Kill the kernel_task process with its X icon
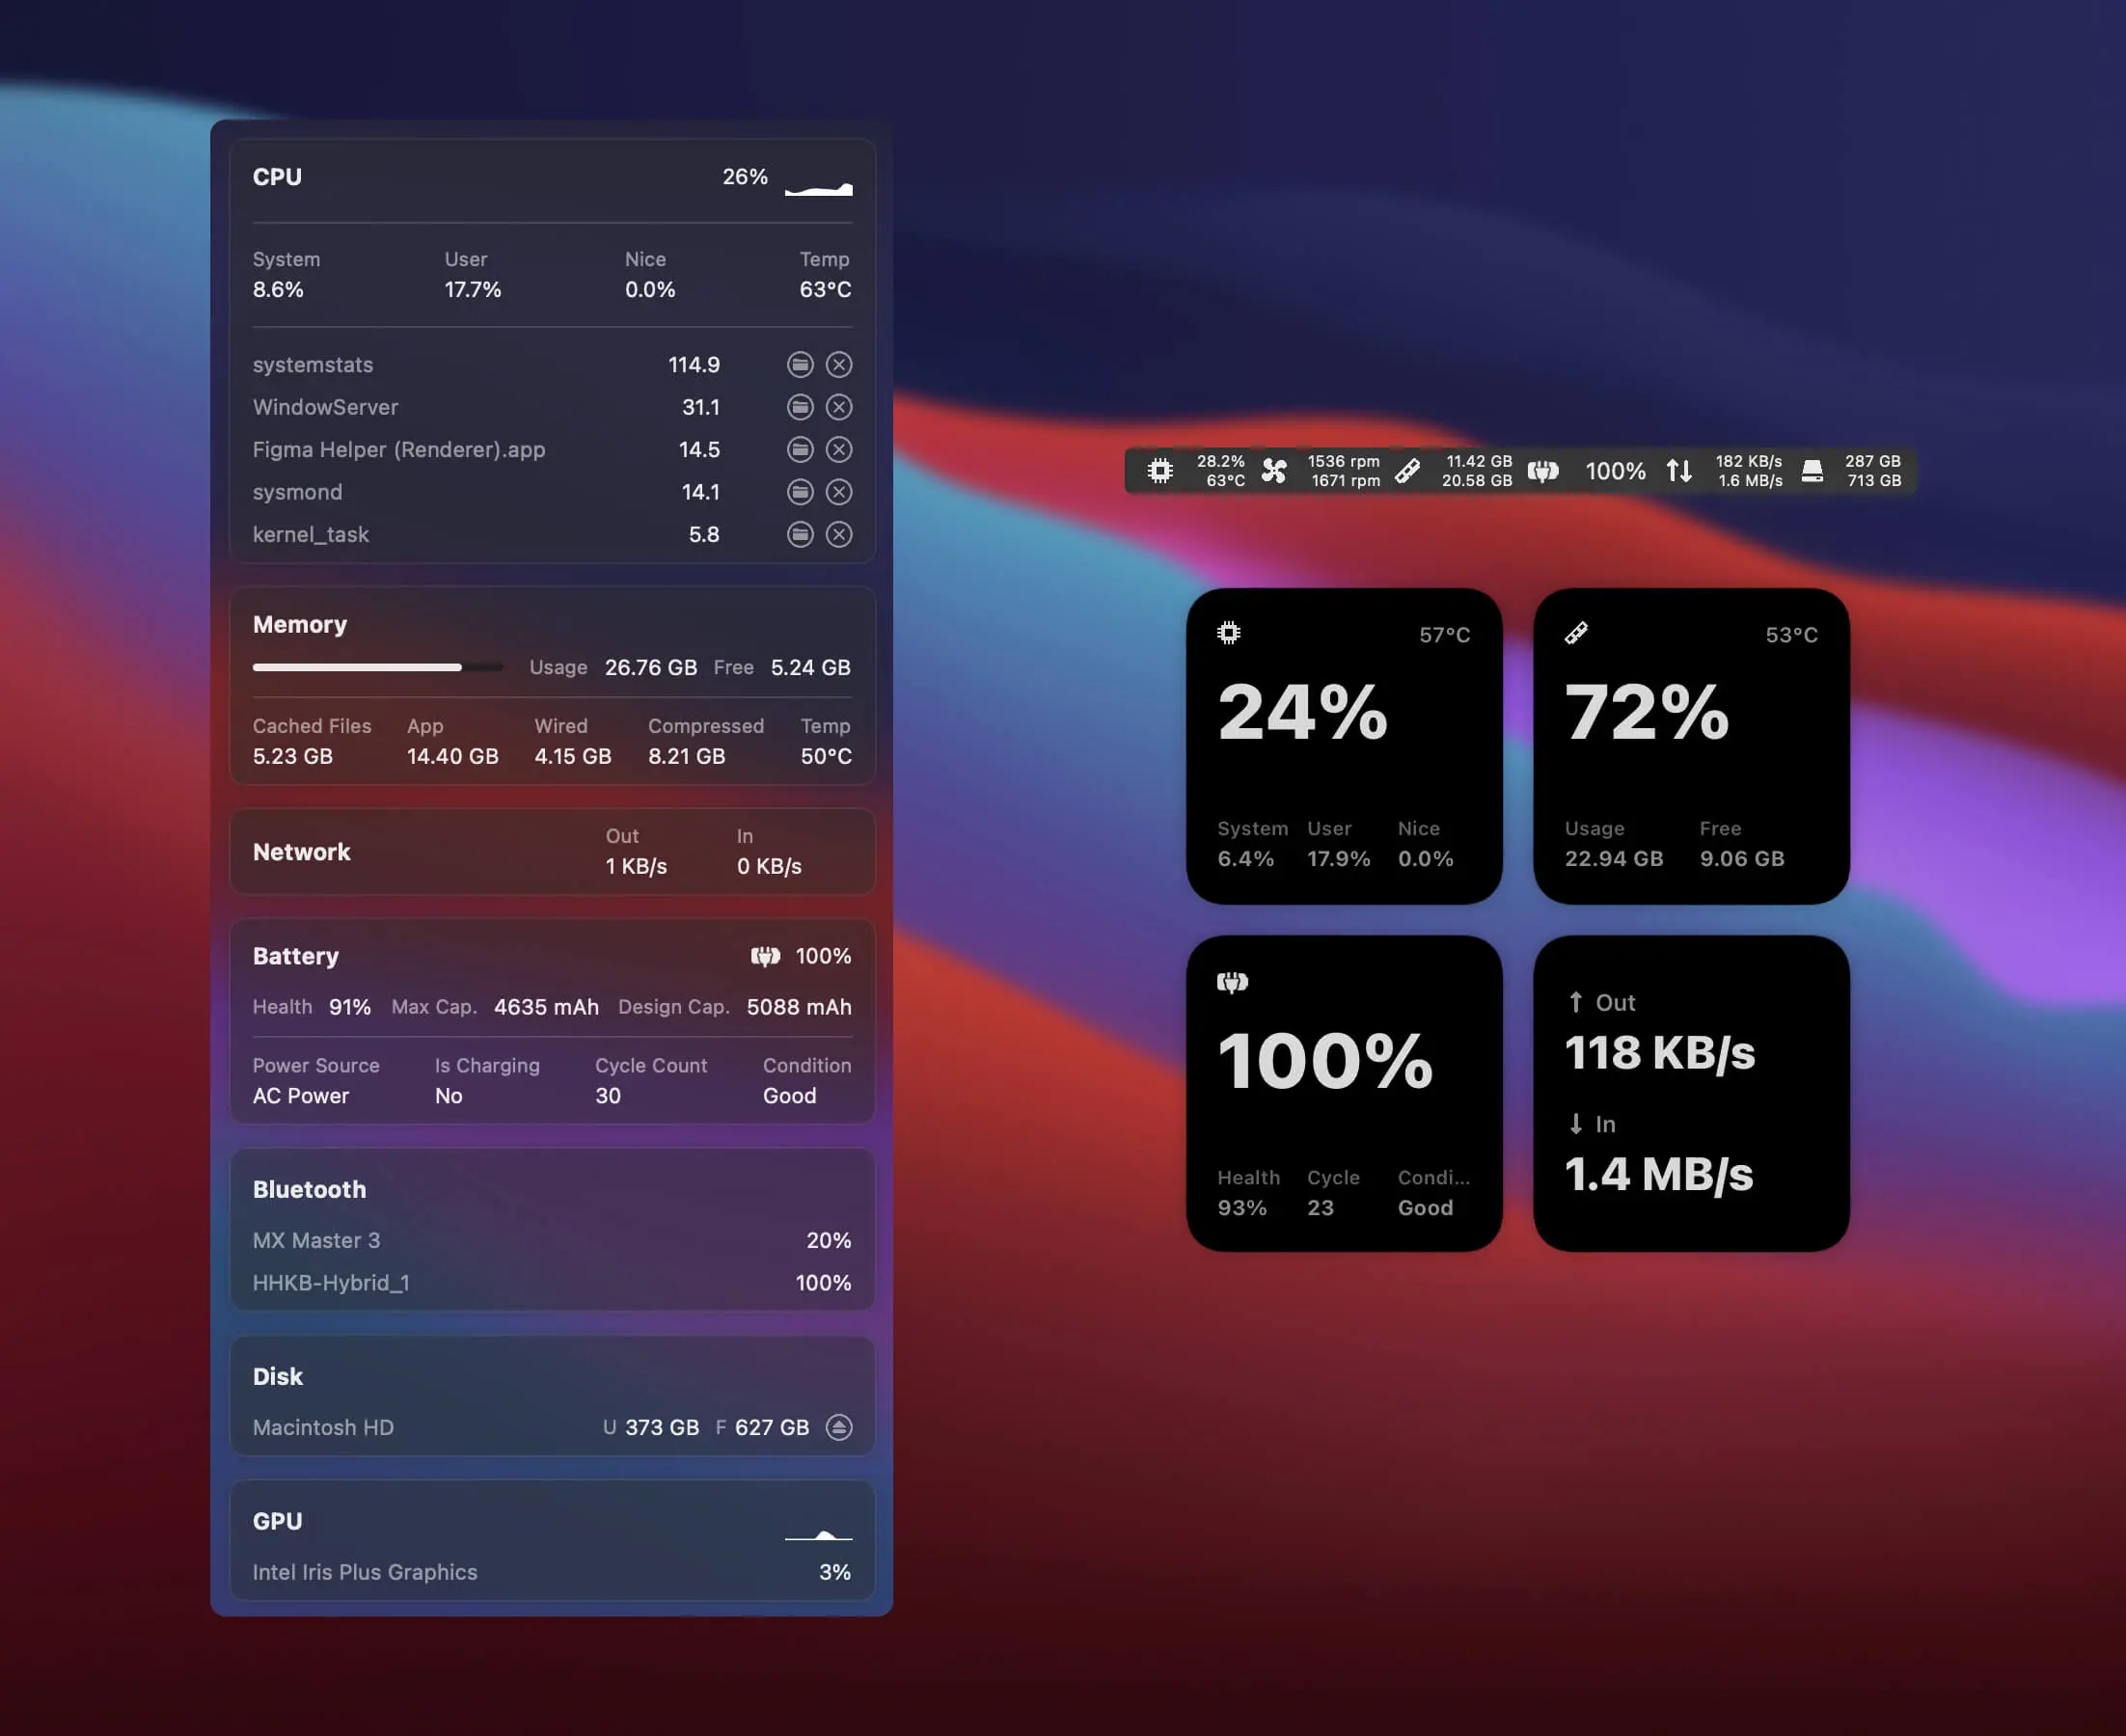Viewport: 2126px width, 1736px height. coord(839,535)
